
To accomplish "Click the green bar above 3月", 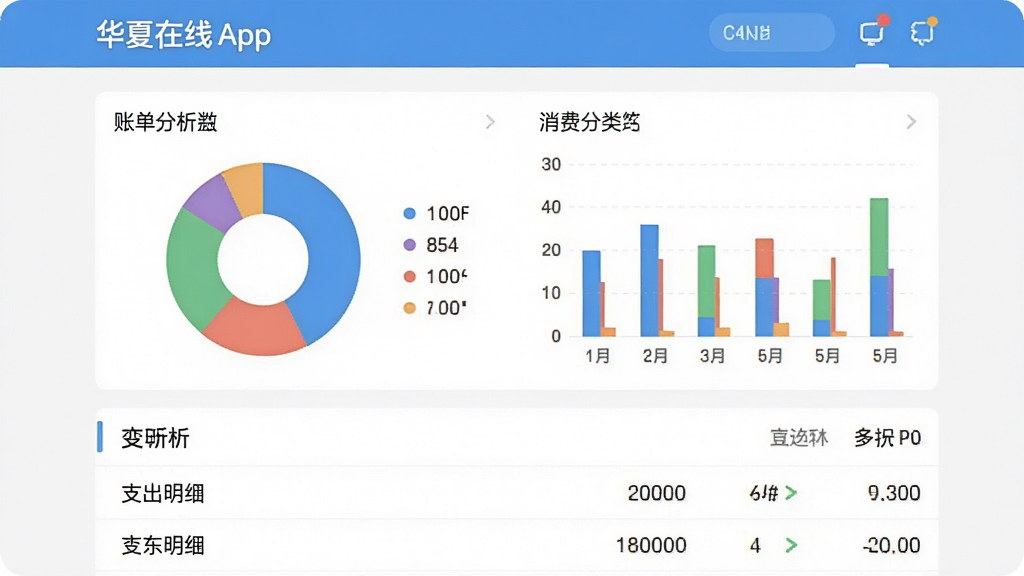I will [x=706, y=281].
